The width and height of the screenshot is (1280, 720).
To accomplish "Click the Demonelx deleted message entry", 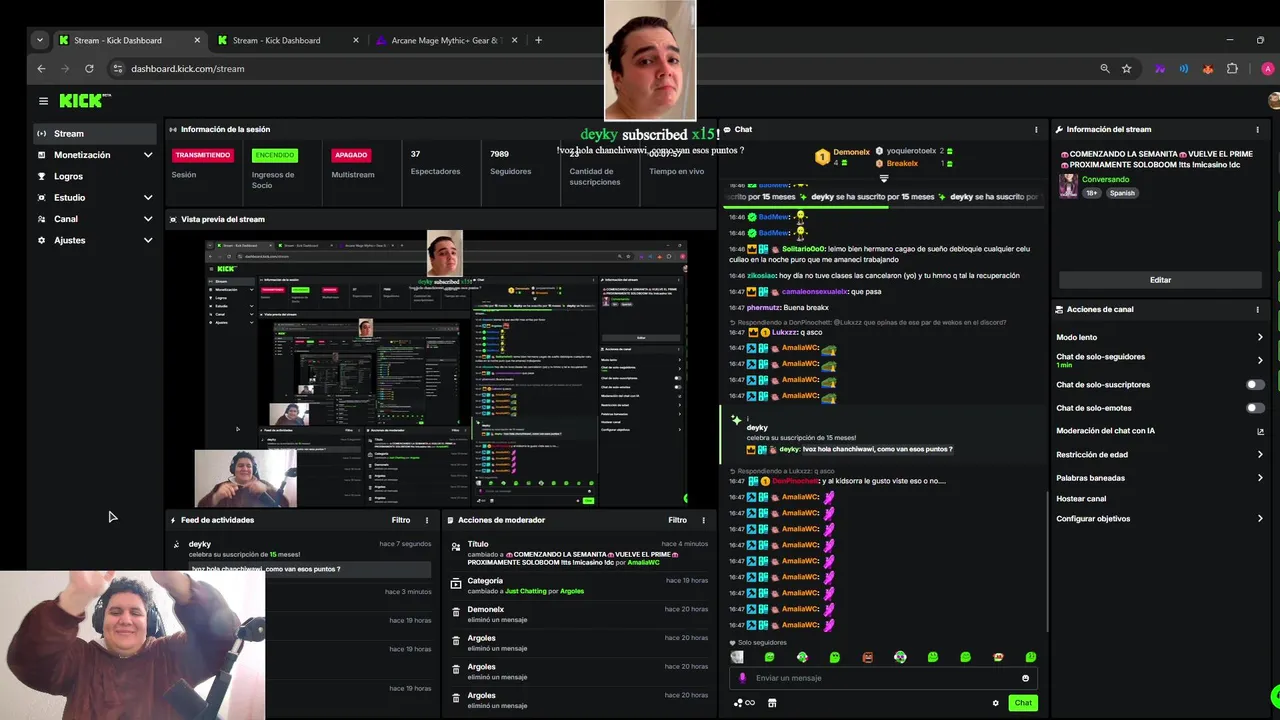I will click(578, 614).
